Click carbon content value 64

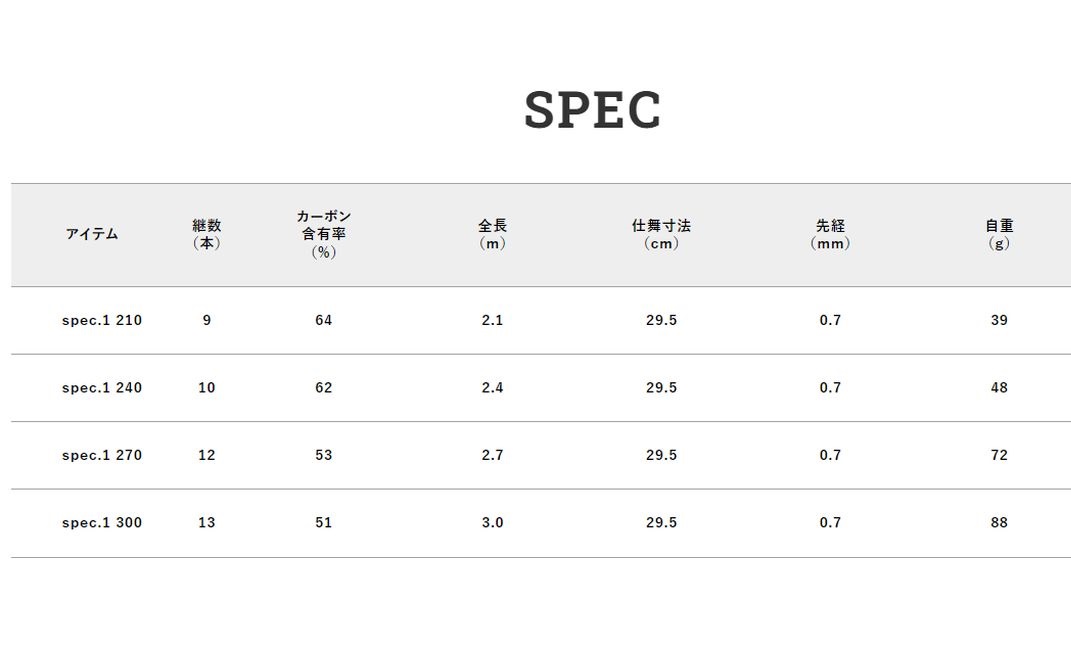323,320
